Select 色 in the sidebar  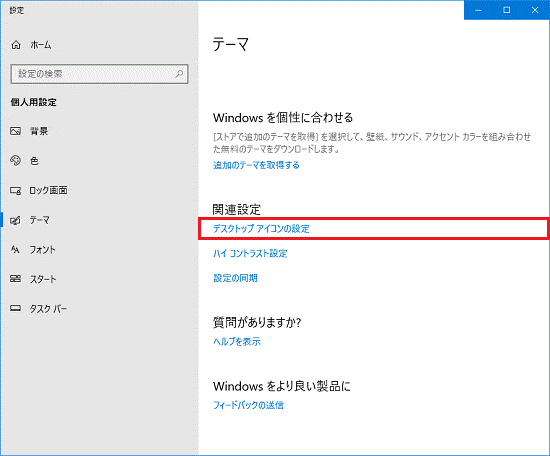click(99, 161)
